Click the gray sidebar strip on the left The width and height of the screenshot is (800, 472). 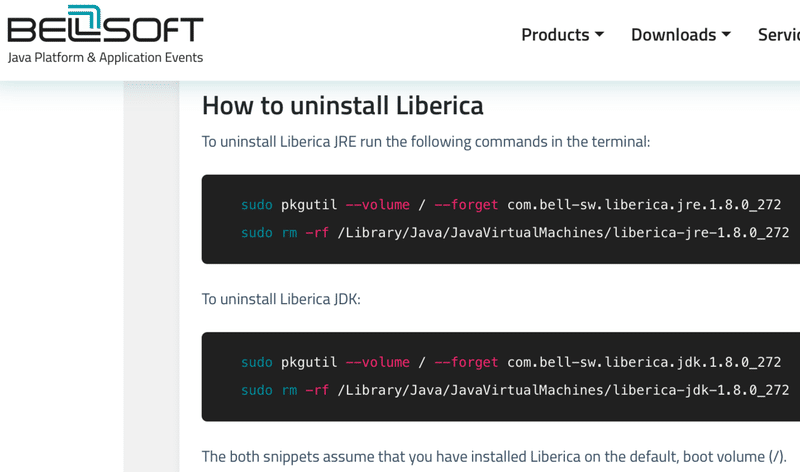(x=151, y=276)
